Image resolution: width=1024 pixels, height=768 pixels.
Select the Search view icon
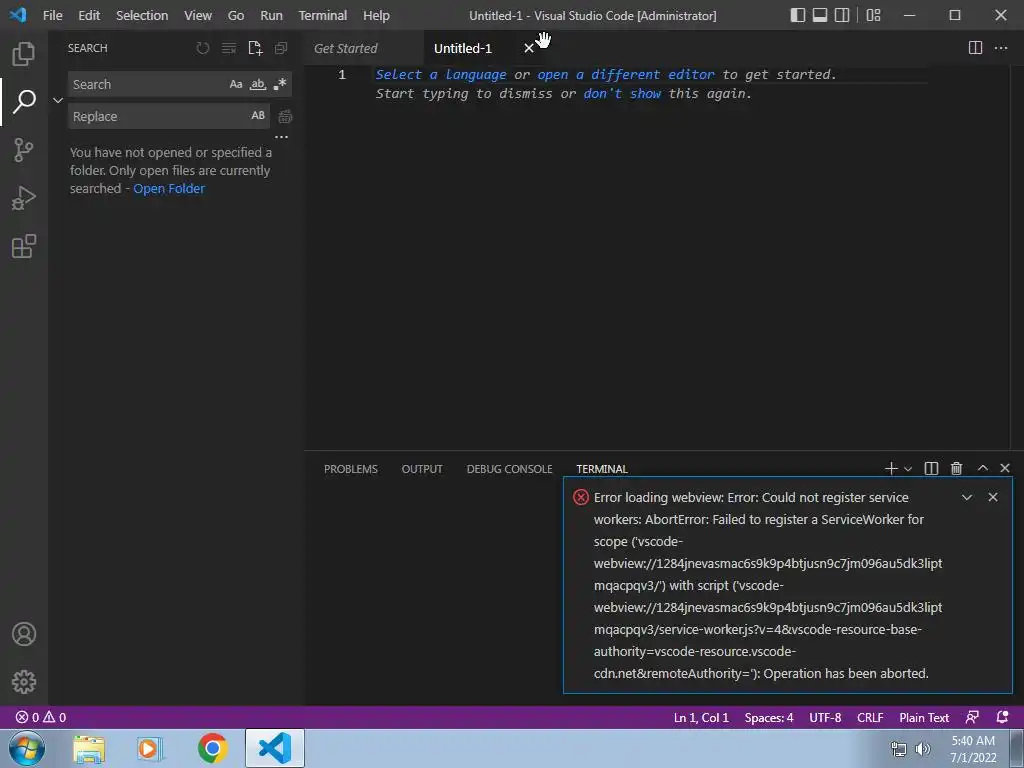coord(24,101)
